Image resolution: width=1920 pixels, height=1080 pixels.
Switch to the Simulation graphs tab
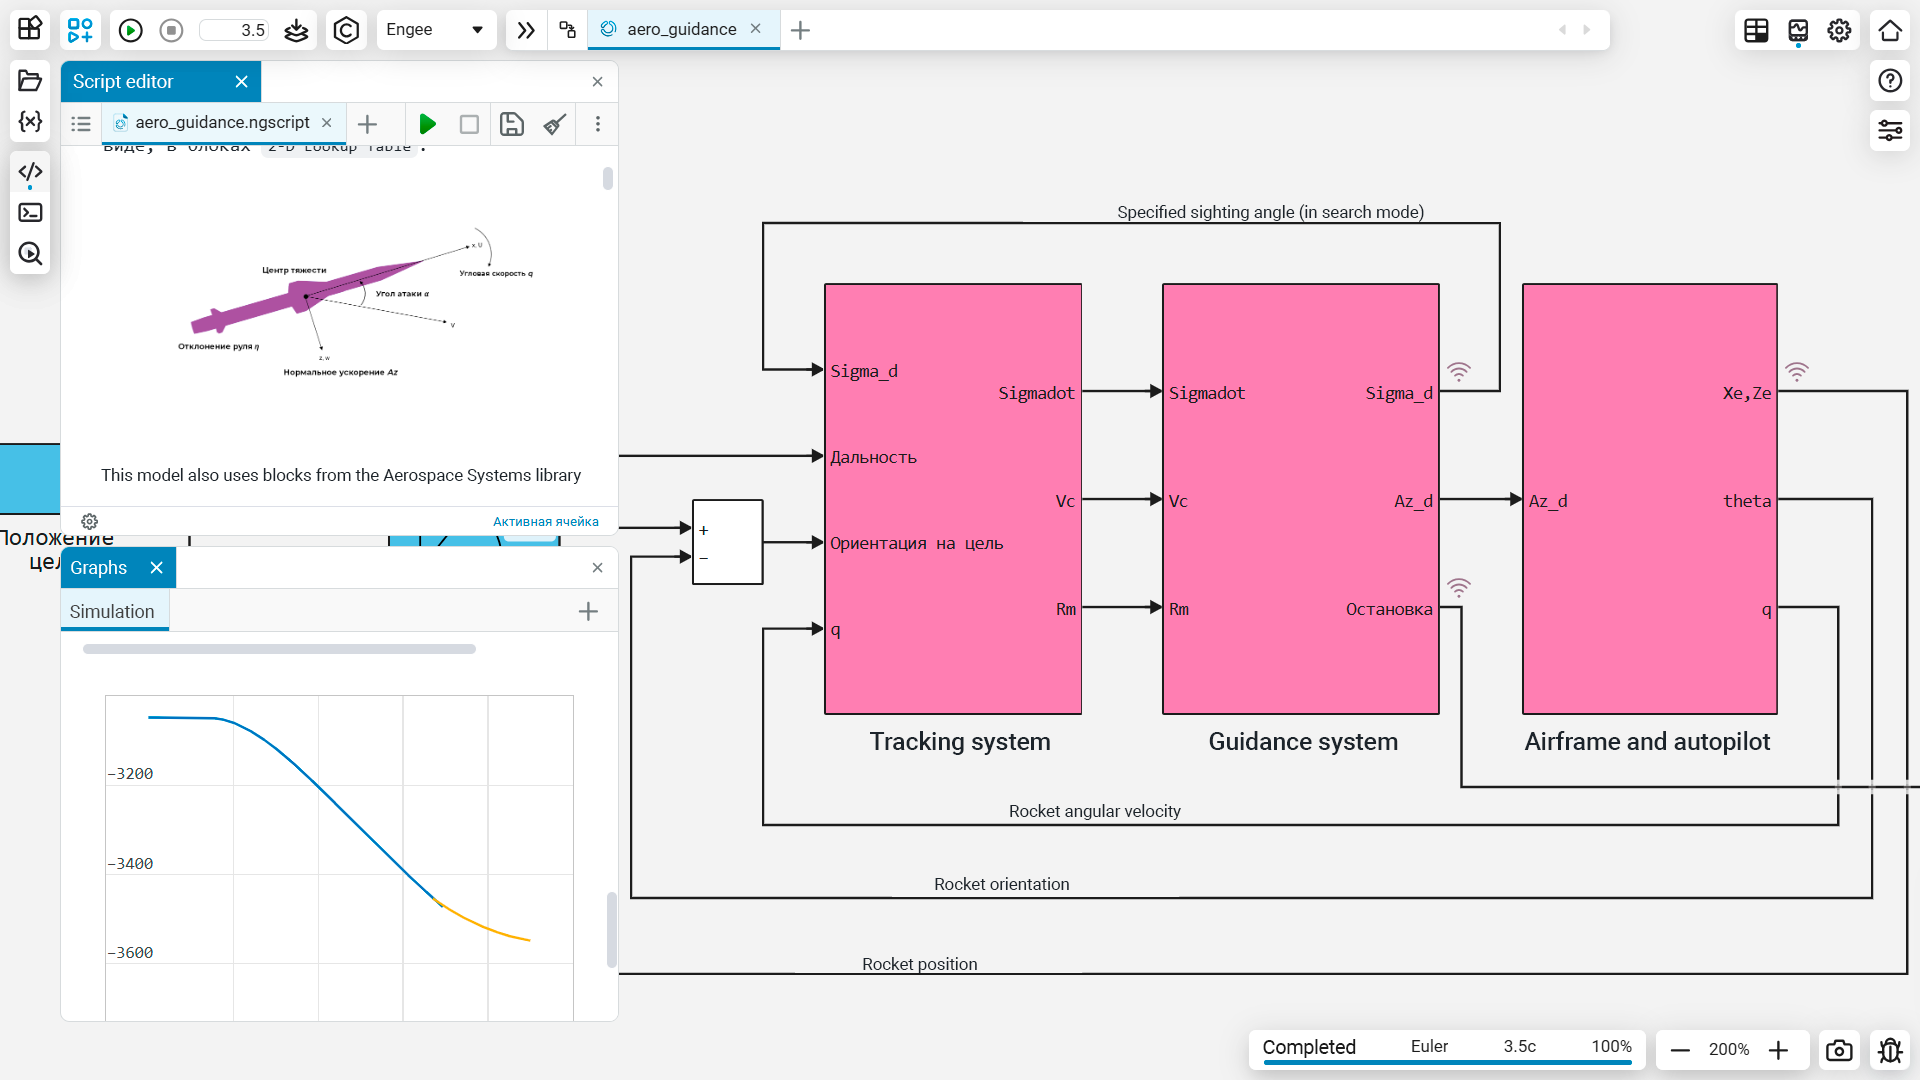(x=113, y=611)
